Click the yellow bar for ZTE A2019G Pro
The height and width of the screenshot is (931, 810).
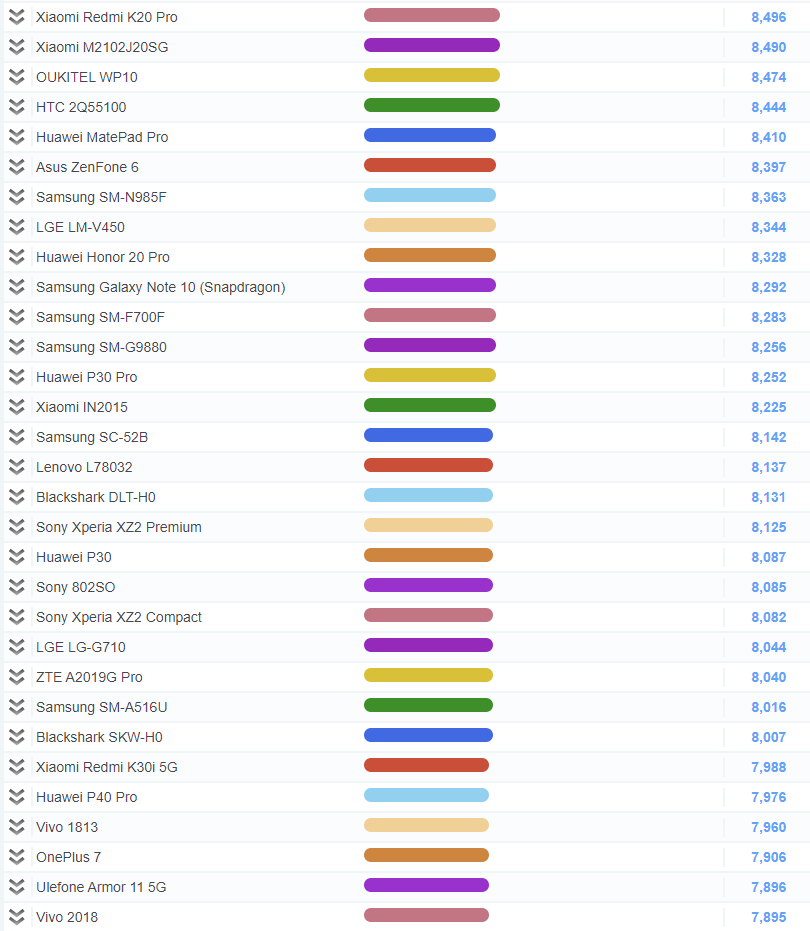coord(428,675)
